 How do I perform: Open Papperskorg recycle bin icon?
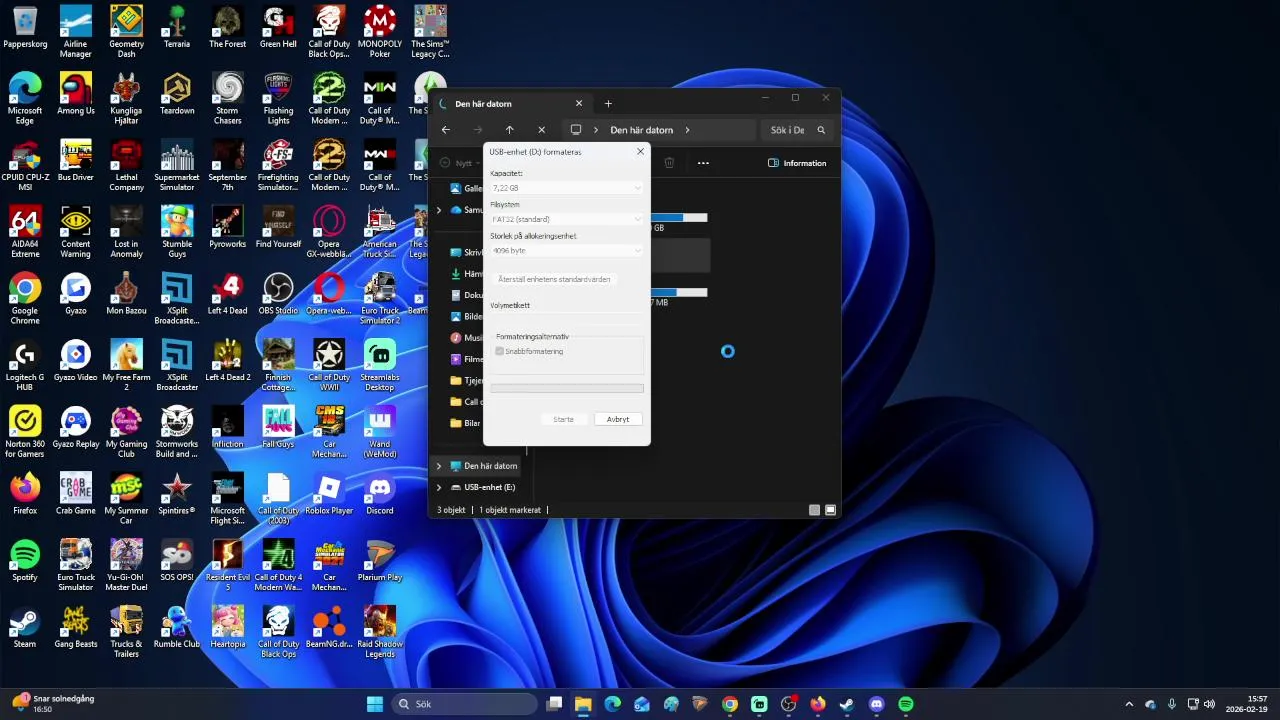click(25, 28)
